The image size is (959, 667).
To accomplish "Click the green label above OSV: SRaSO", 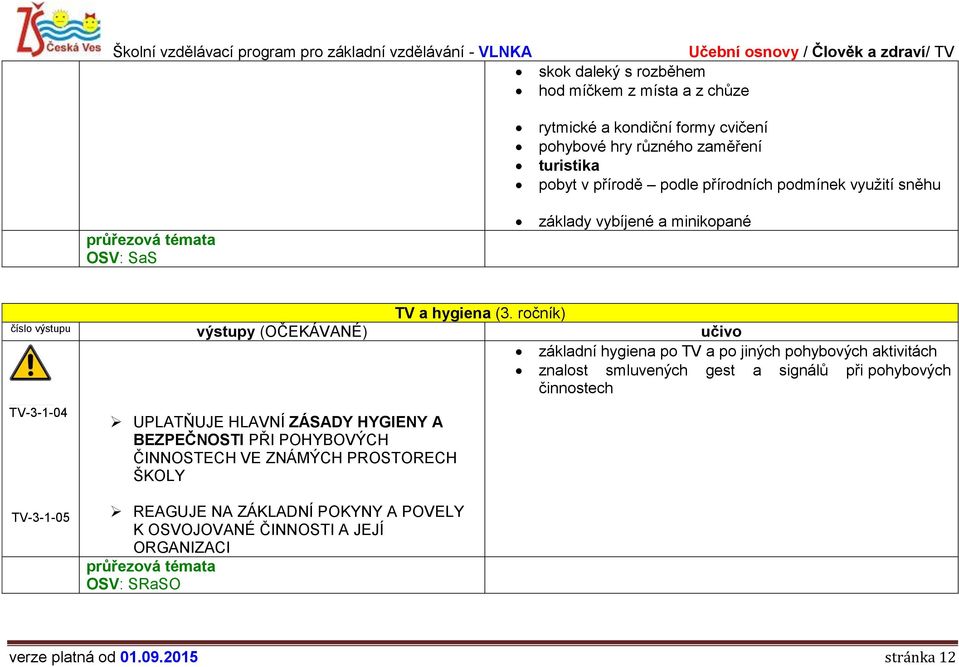I will coord(150,566).
